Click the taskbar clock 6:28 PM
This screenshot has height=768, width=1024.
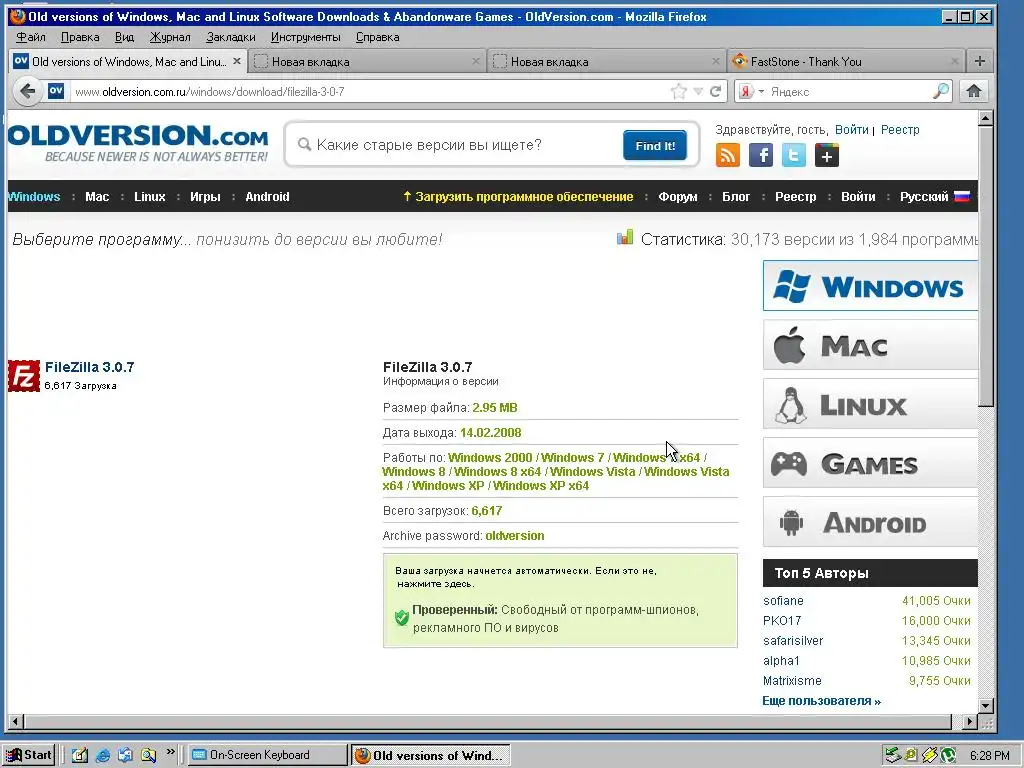tap(989, 756)
